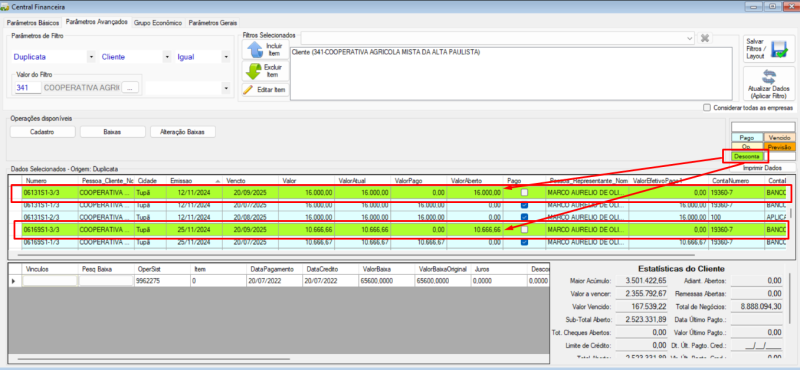This screenshot has width=800, height=370.
Task: Refresh with Atualizar Dados (Aplicar Filtro) icon
Action: pos(769,77)
